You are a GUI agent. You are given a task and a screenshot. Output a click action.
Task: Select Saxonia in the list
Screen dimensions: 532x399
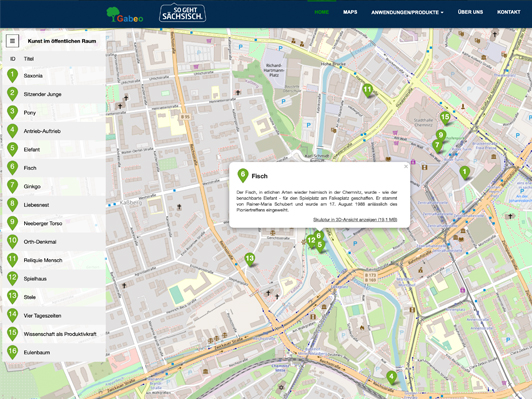(54, 76)
